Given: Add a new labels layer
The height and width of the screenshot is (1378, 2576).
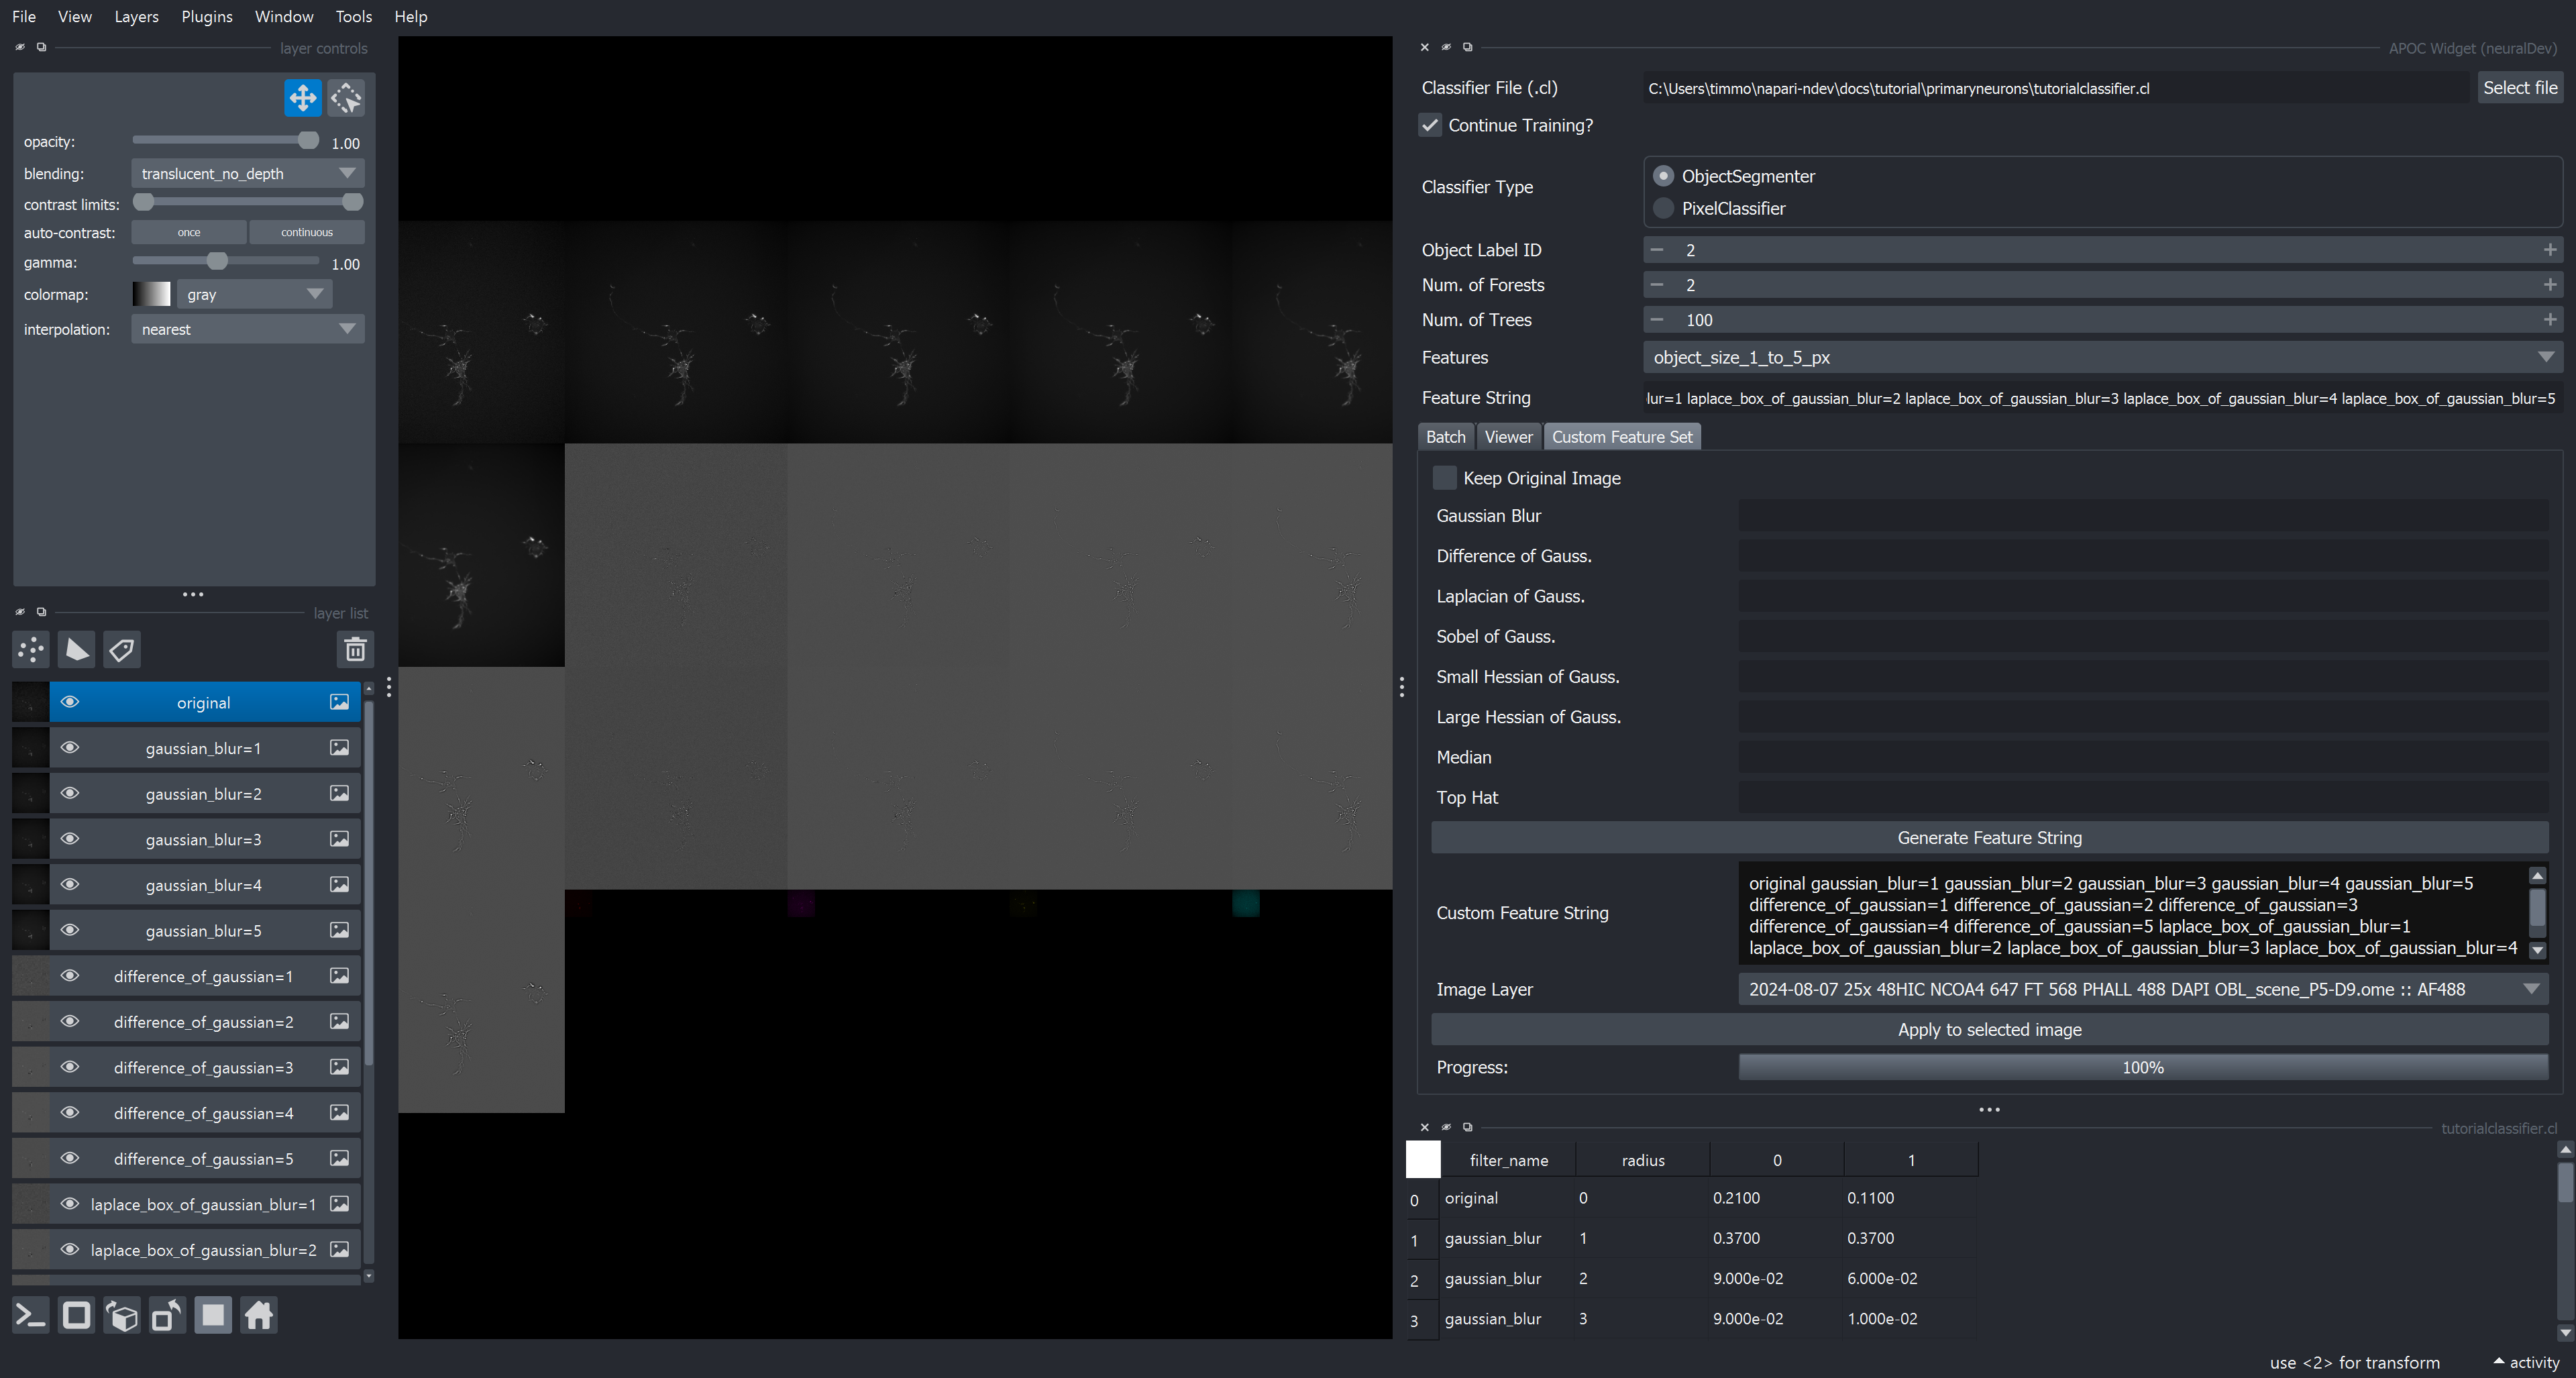Looking at the screenshot, I should pos(122,650).
